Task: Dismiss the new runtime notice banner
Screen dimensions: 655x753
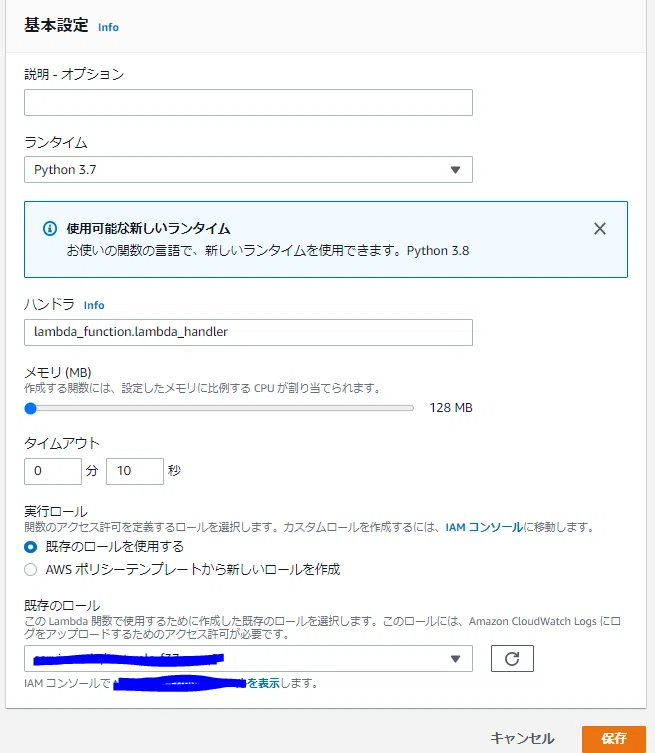Action: click(599, 229)
